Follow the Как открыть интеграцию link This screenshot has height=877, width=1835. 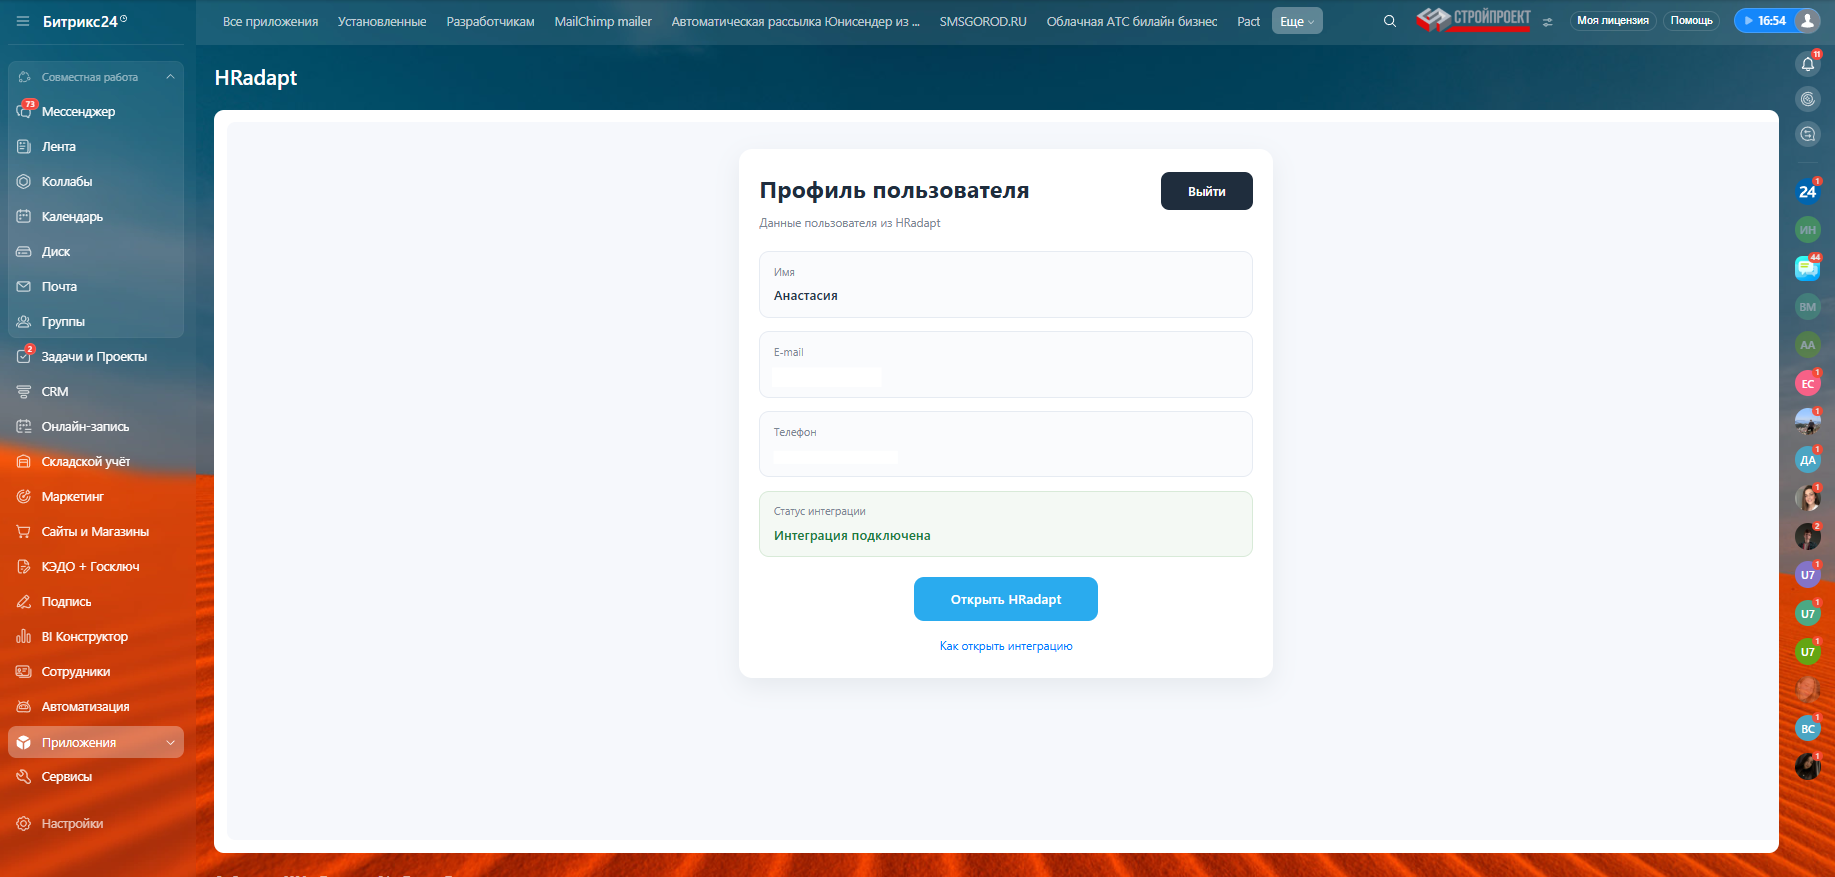click(x=1005, y=646)
